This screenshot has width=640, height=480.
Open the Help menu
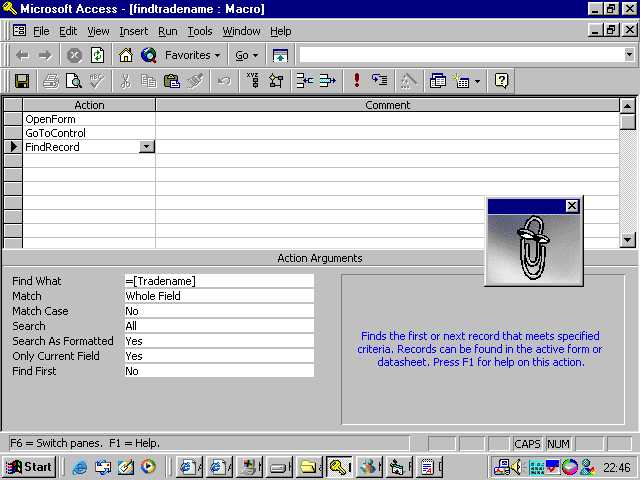point(280,31)
